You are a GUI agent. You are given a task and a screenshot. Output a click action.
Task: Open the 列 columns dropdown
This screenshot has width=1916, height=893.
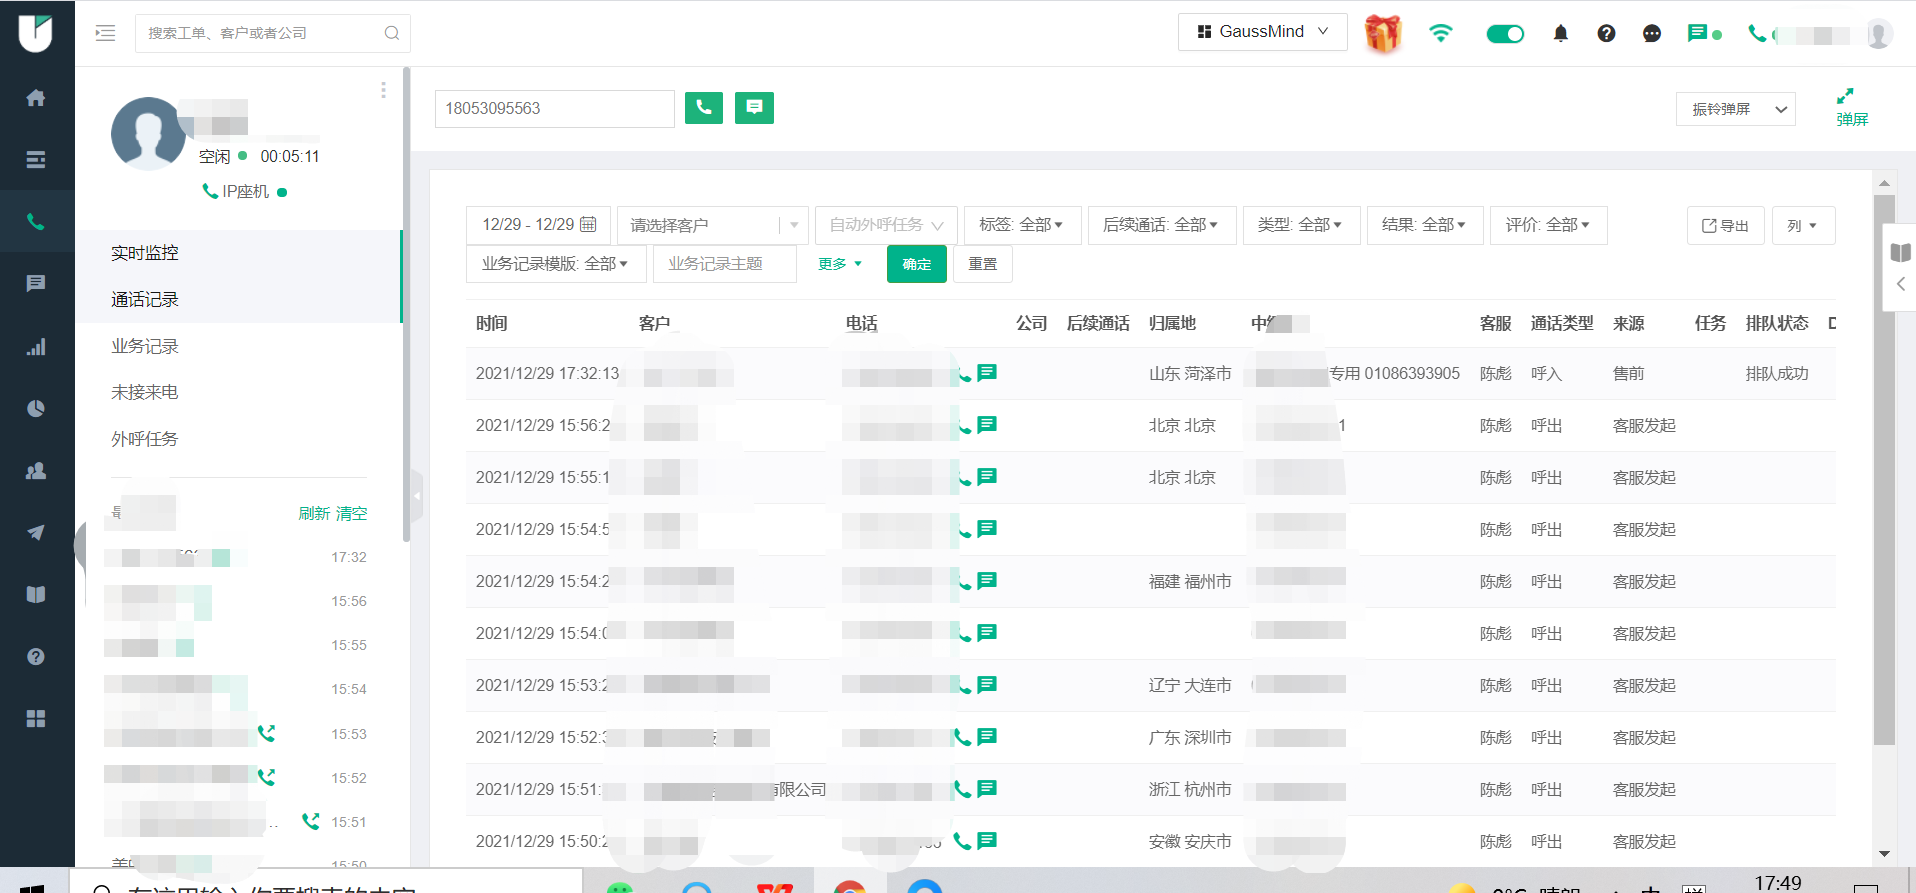1803,226
